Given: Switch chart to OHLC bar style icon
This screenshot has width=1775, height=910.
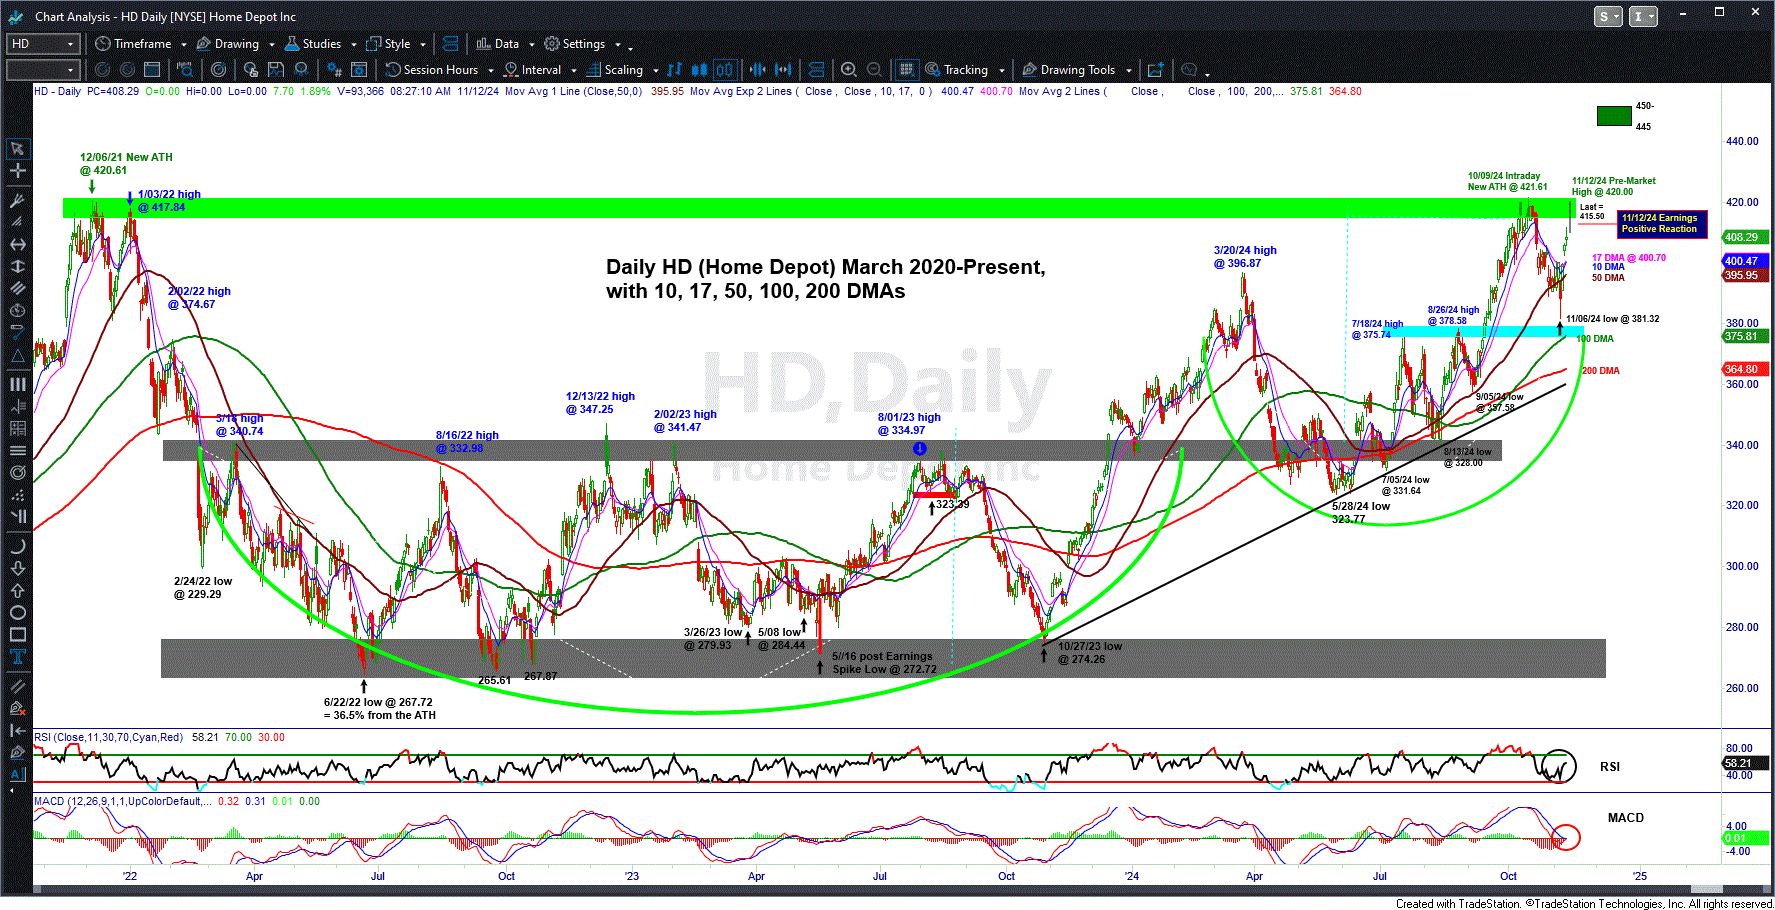Looking at the screenshot, I should coord(675,70).
